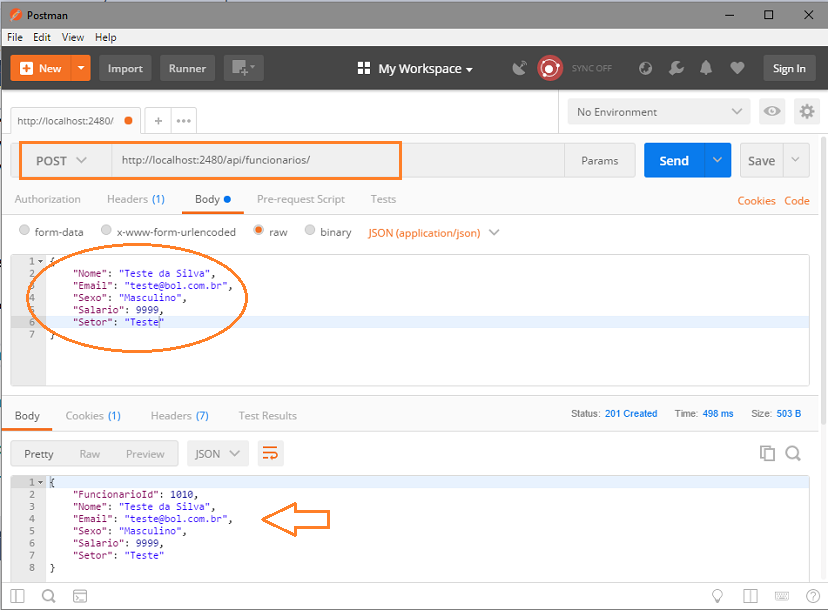Open the Help menu

coord(106,37)
